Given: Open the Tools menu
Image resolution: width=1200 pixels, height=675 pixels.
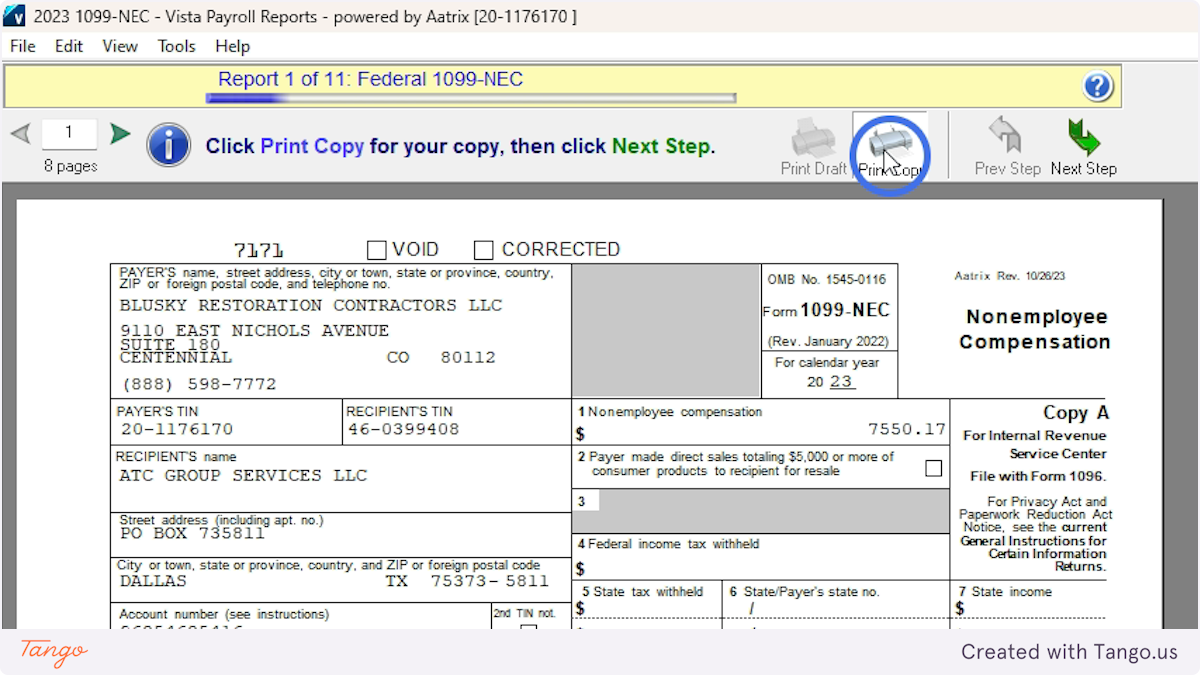Looking at the screenshot, I should tap(176, 46).
